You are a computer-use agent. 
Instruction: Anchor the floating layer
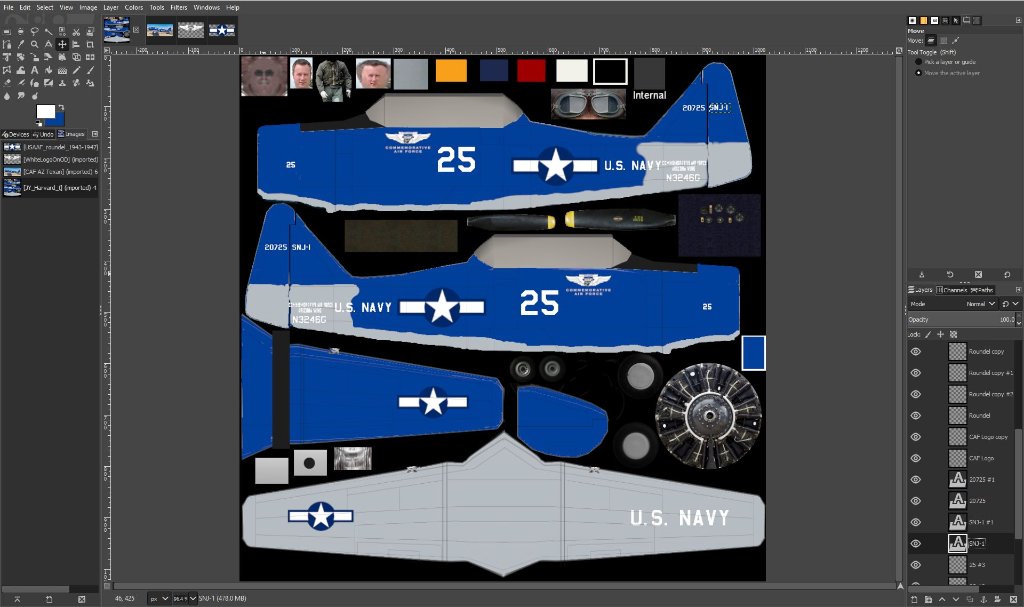coord(984,599)
